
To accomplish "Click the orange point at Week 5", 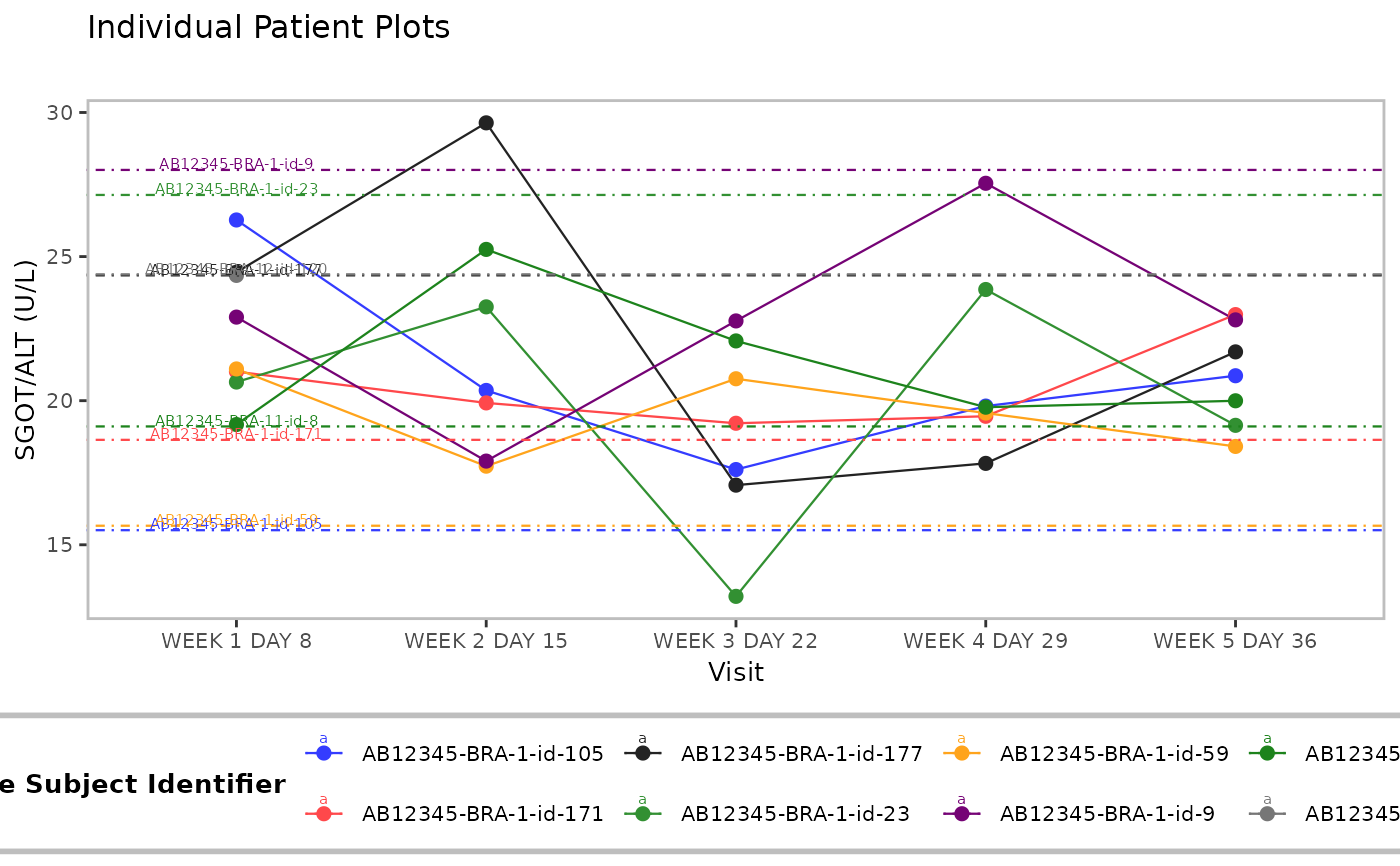I will click(1235, 446).
